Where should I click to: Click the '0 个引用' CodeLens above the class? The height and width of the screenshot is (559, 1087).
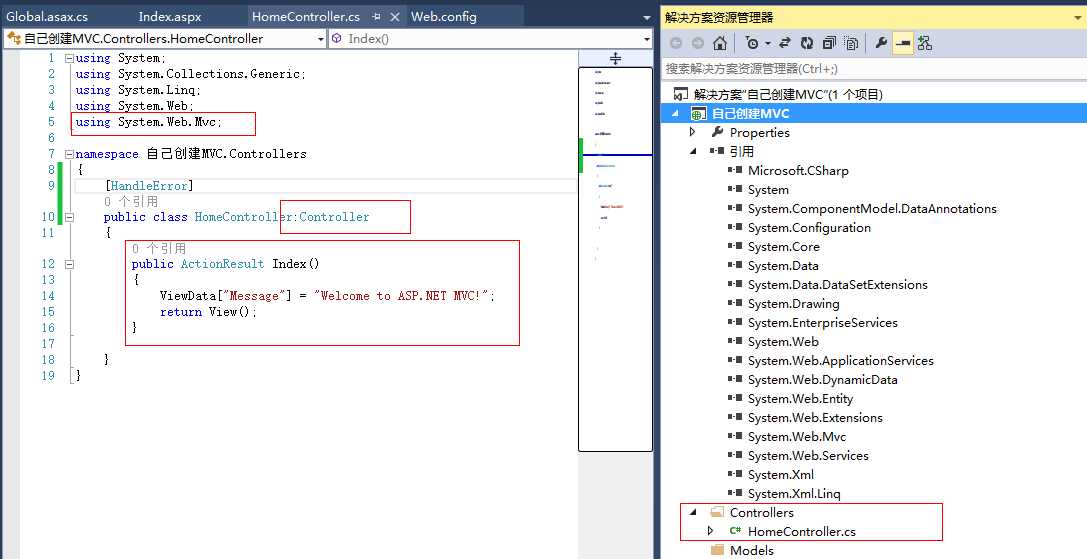click(131, 201)
